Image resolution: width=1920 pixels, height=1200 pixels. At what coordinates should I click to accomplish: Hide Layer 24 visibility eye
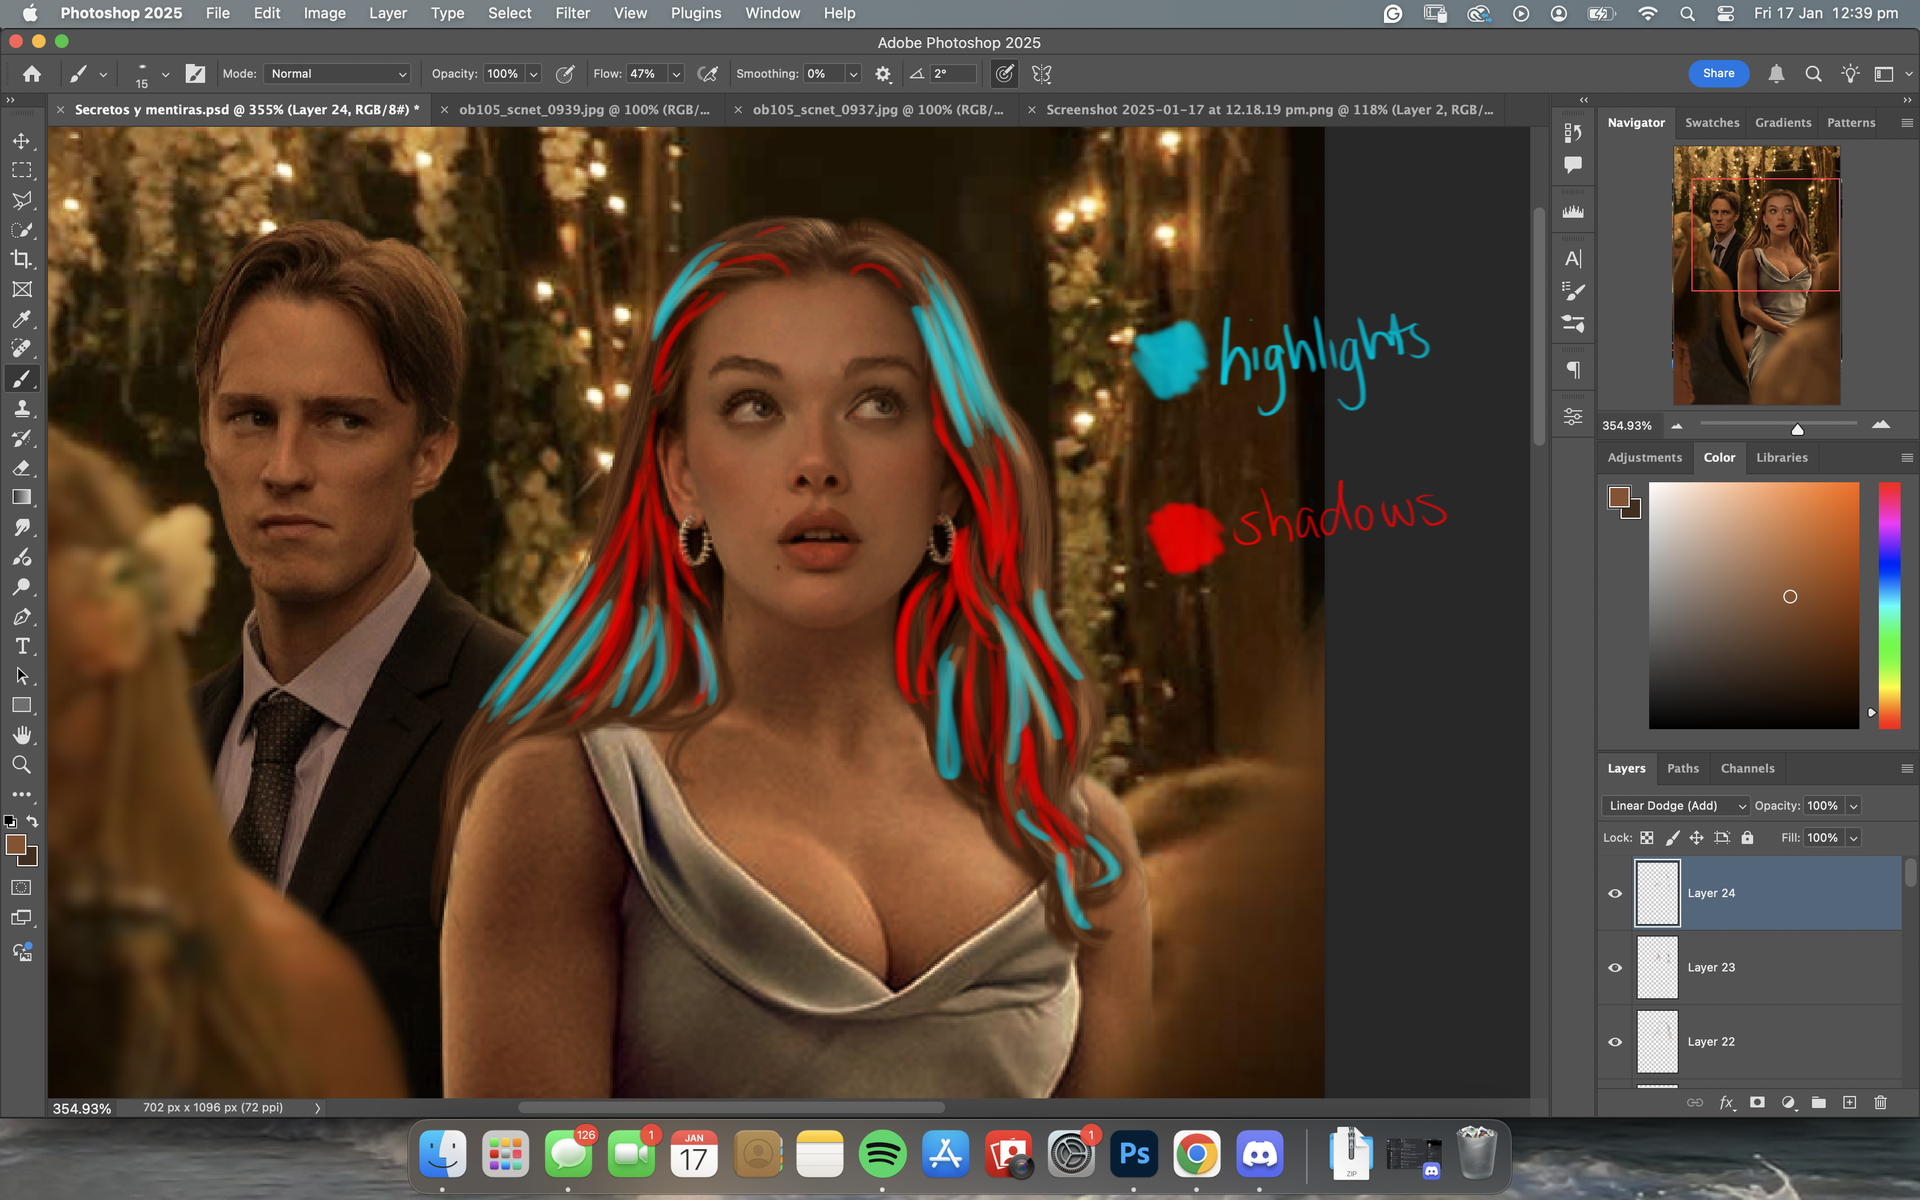point(1614,893)
